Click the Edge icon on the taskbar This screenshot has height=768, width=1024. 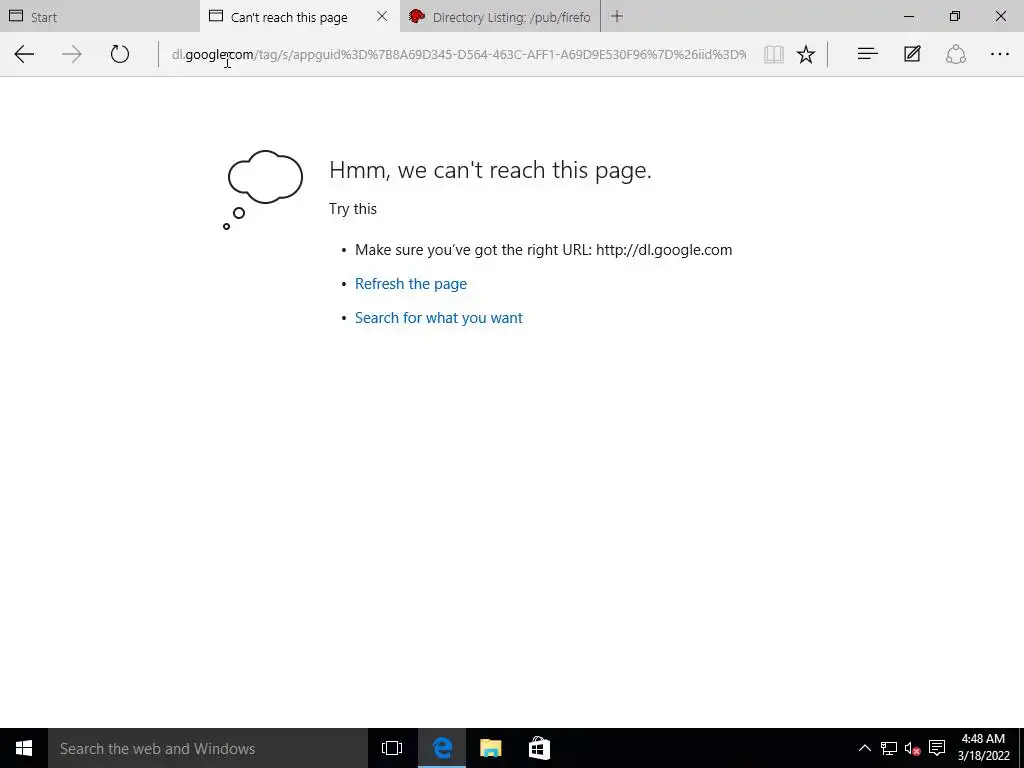[442, 748]
